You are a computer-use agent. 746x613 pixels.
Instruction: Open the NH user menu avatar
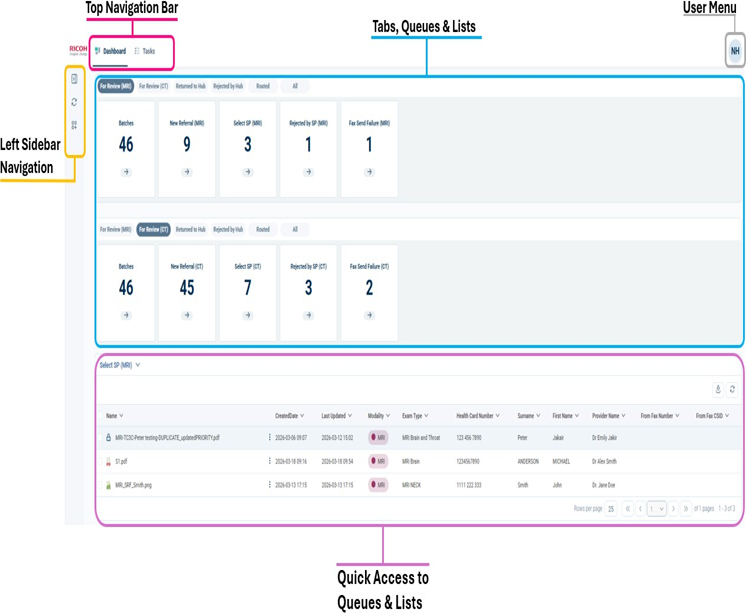click(735, 51)
